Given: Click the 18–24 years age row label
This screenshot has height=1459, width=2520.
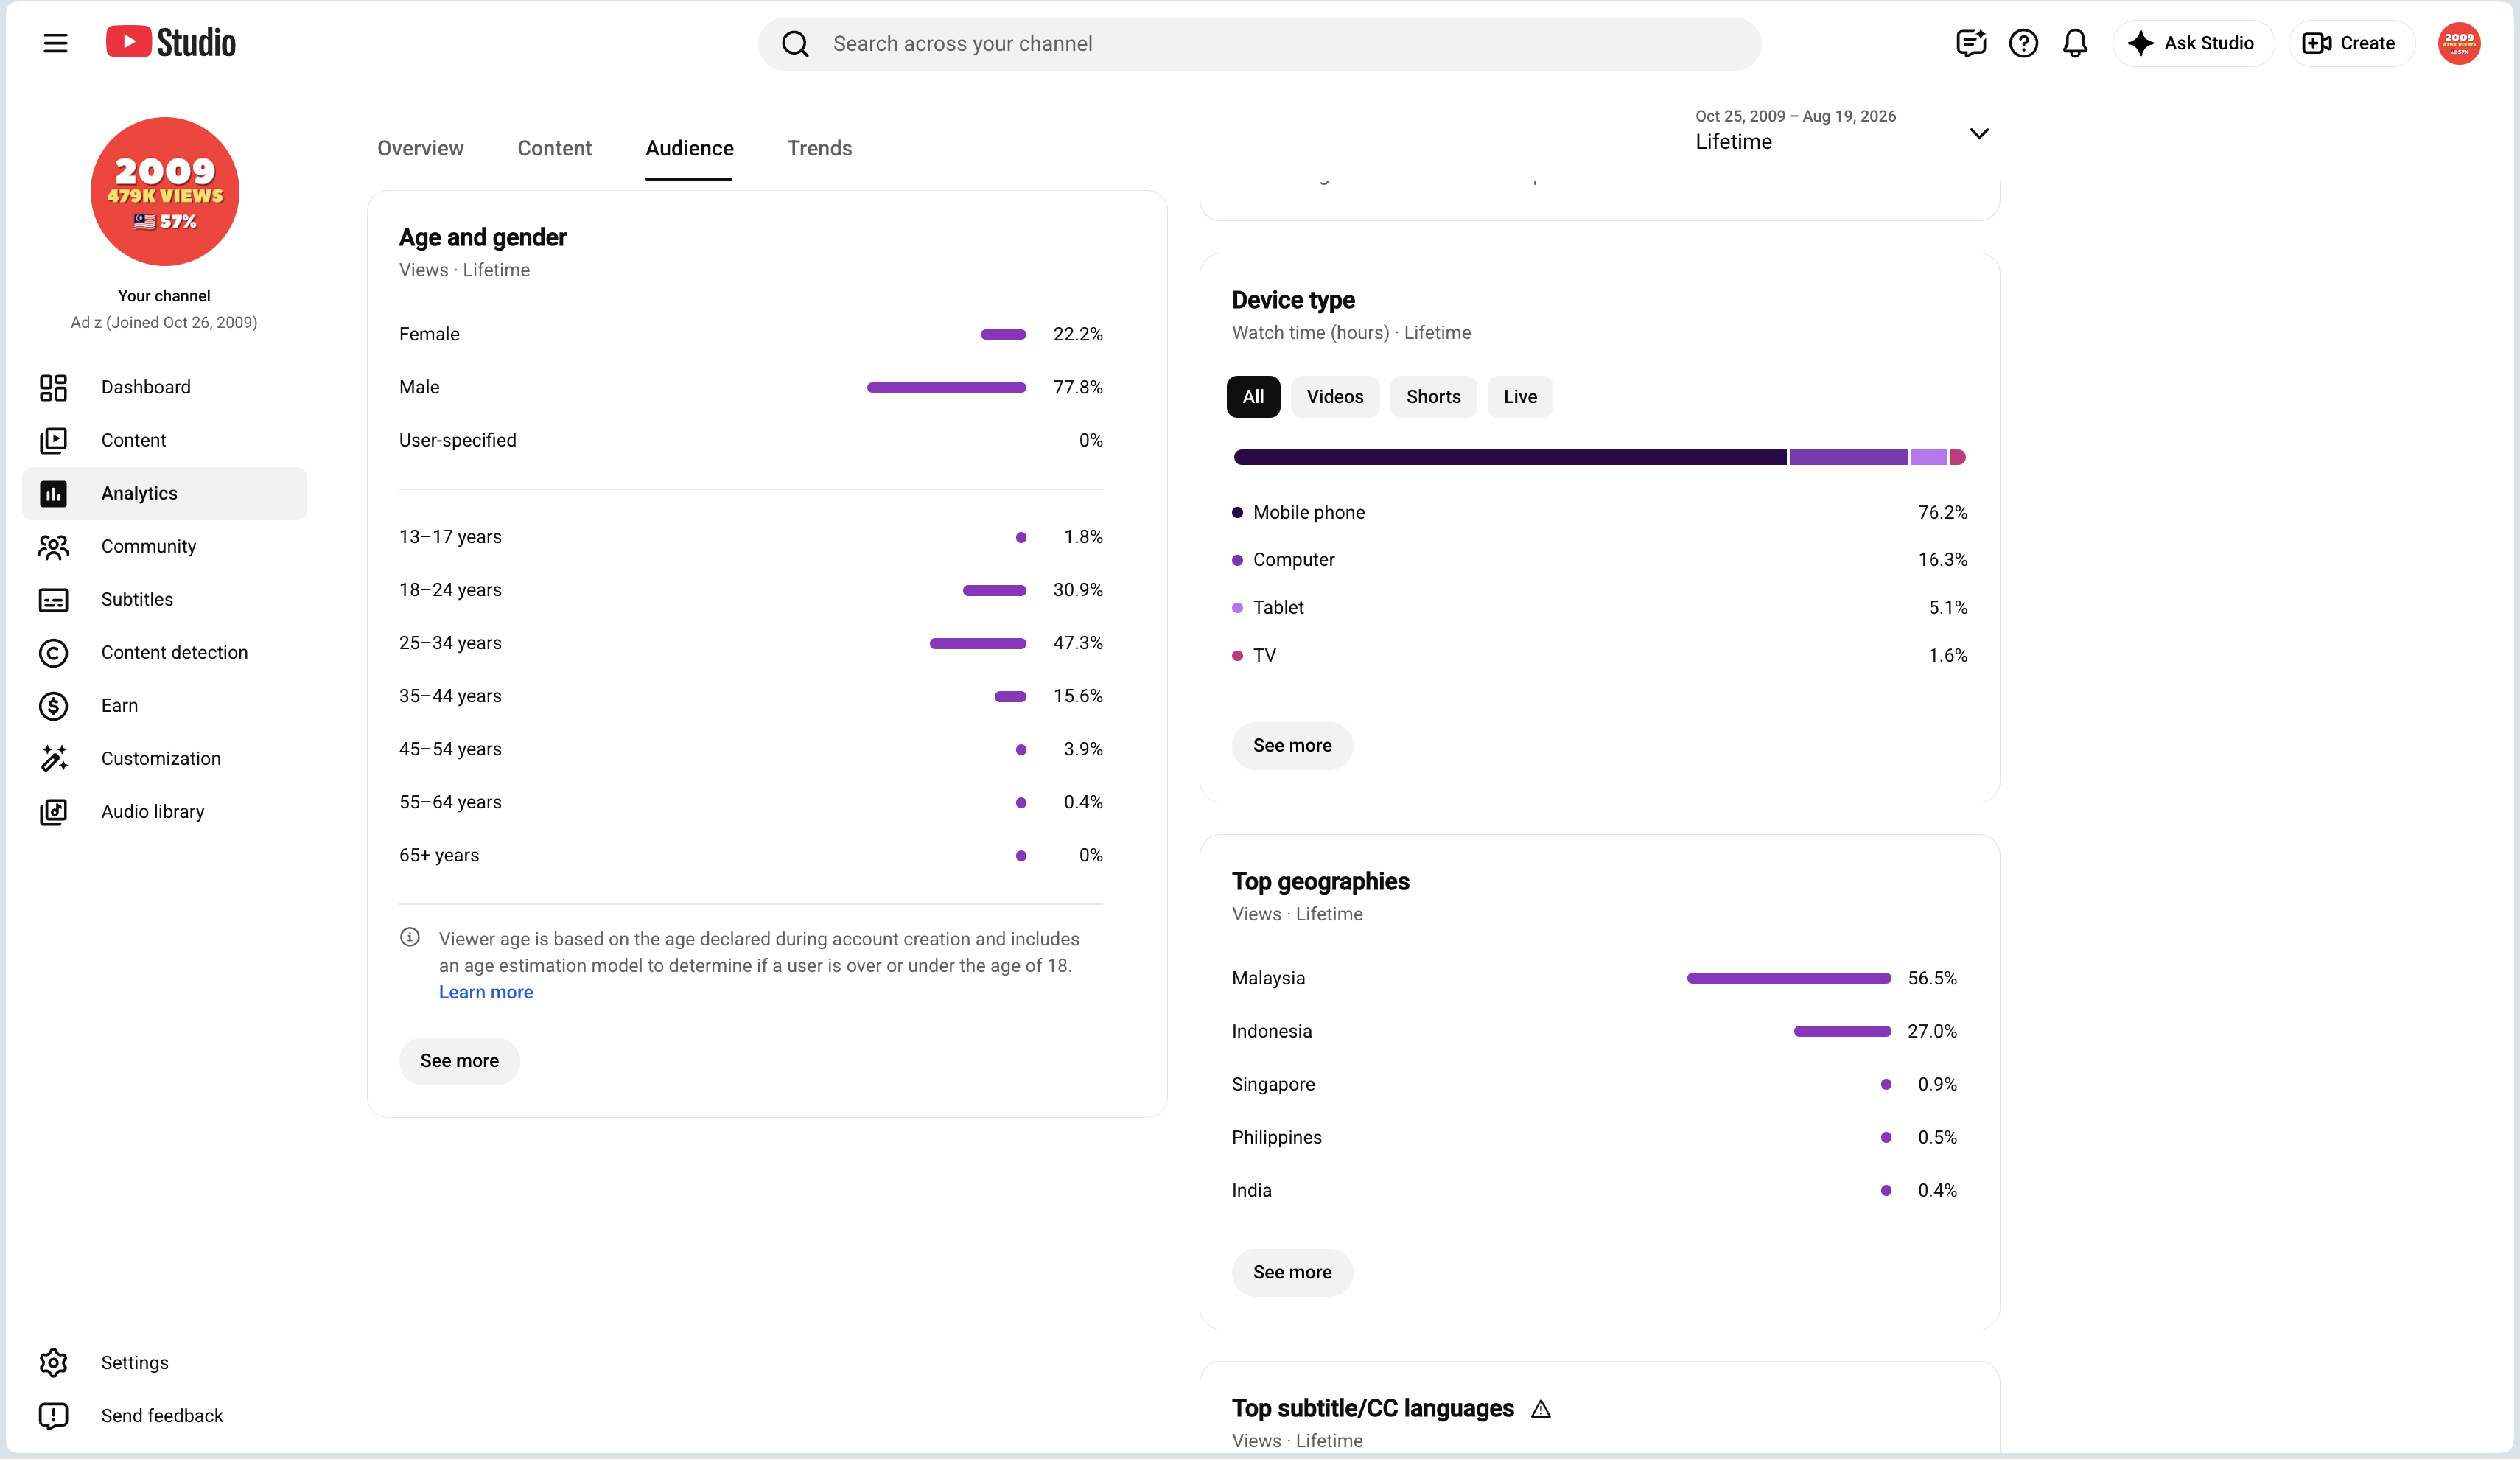Looking at the screenshot, I should (x=450, y=590).
